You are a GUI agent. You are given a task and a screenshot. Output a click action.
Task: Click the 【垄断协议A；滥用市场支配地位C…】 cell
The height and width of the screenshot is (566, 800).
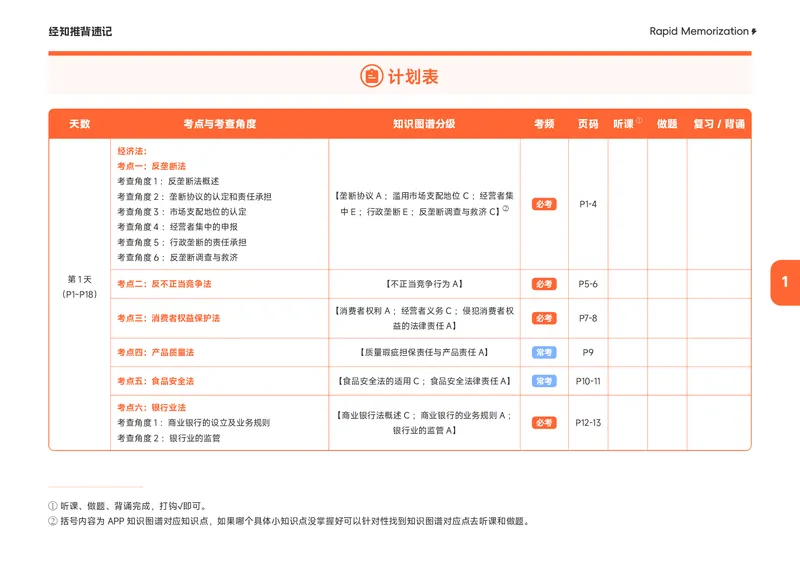click(x=424, y=204)
